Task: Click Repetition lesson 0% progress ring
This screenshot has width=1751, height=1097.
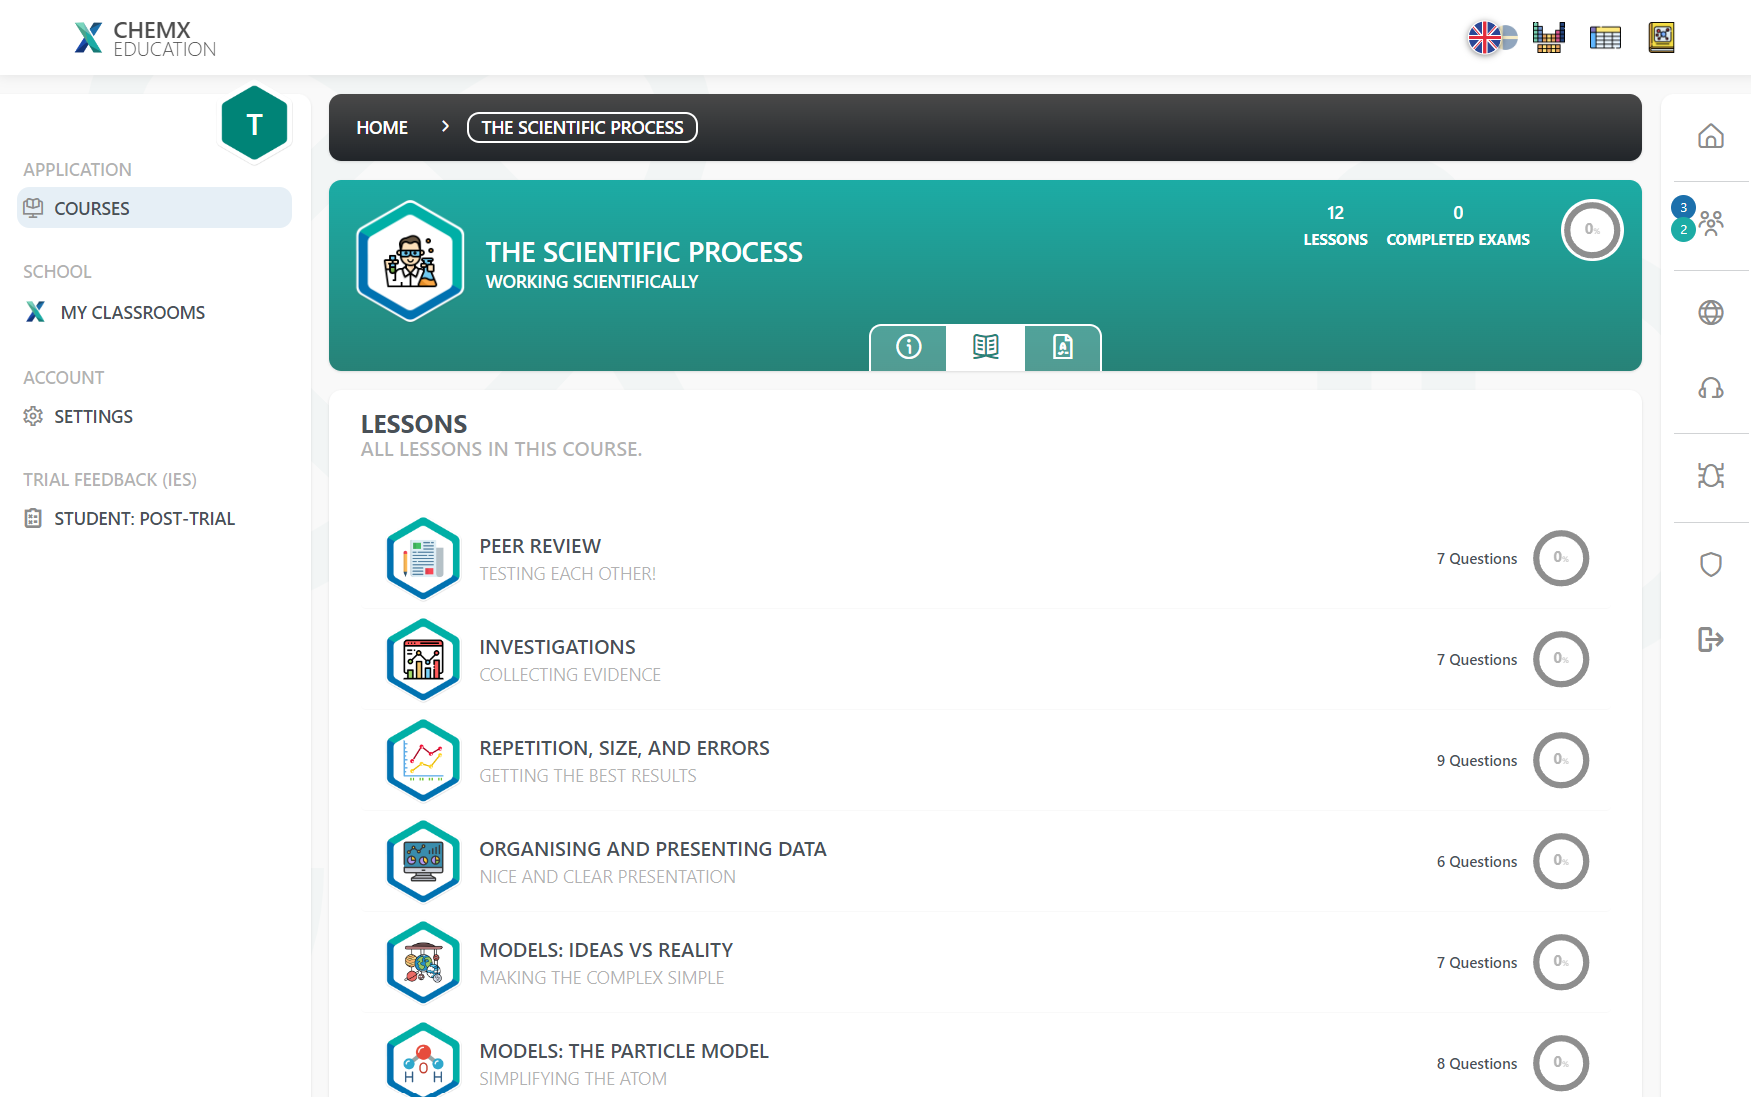Action: 1561,760
